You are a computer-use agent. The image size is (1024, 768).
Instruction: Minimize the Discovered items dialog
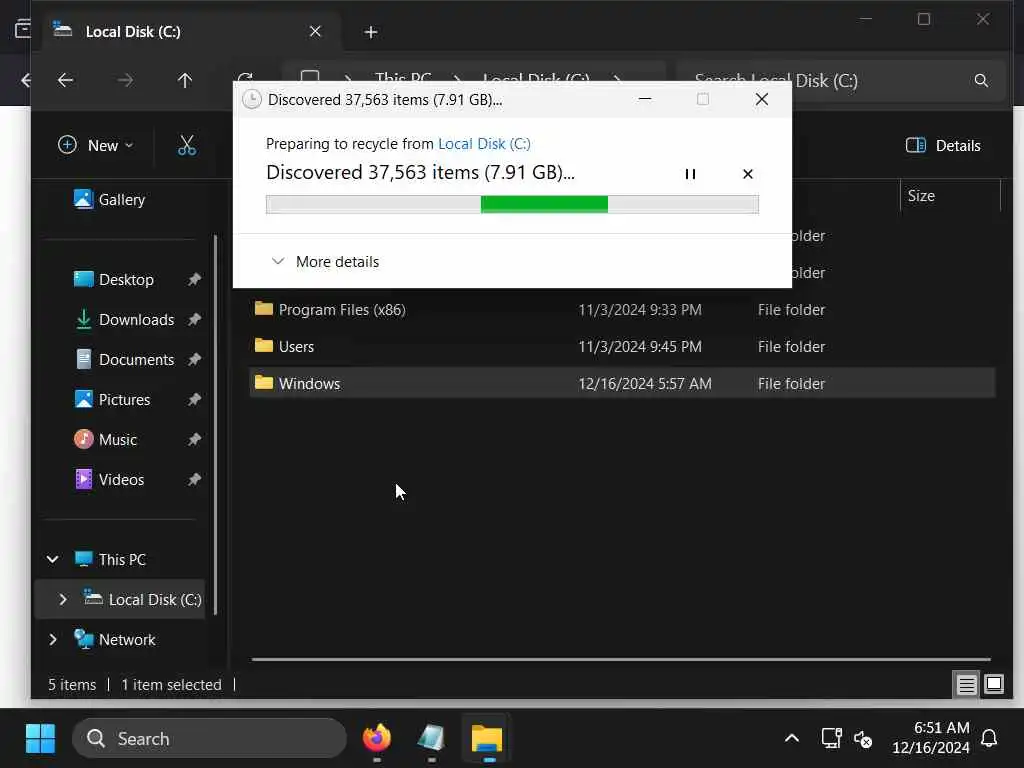point(645,99)
